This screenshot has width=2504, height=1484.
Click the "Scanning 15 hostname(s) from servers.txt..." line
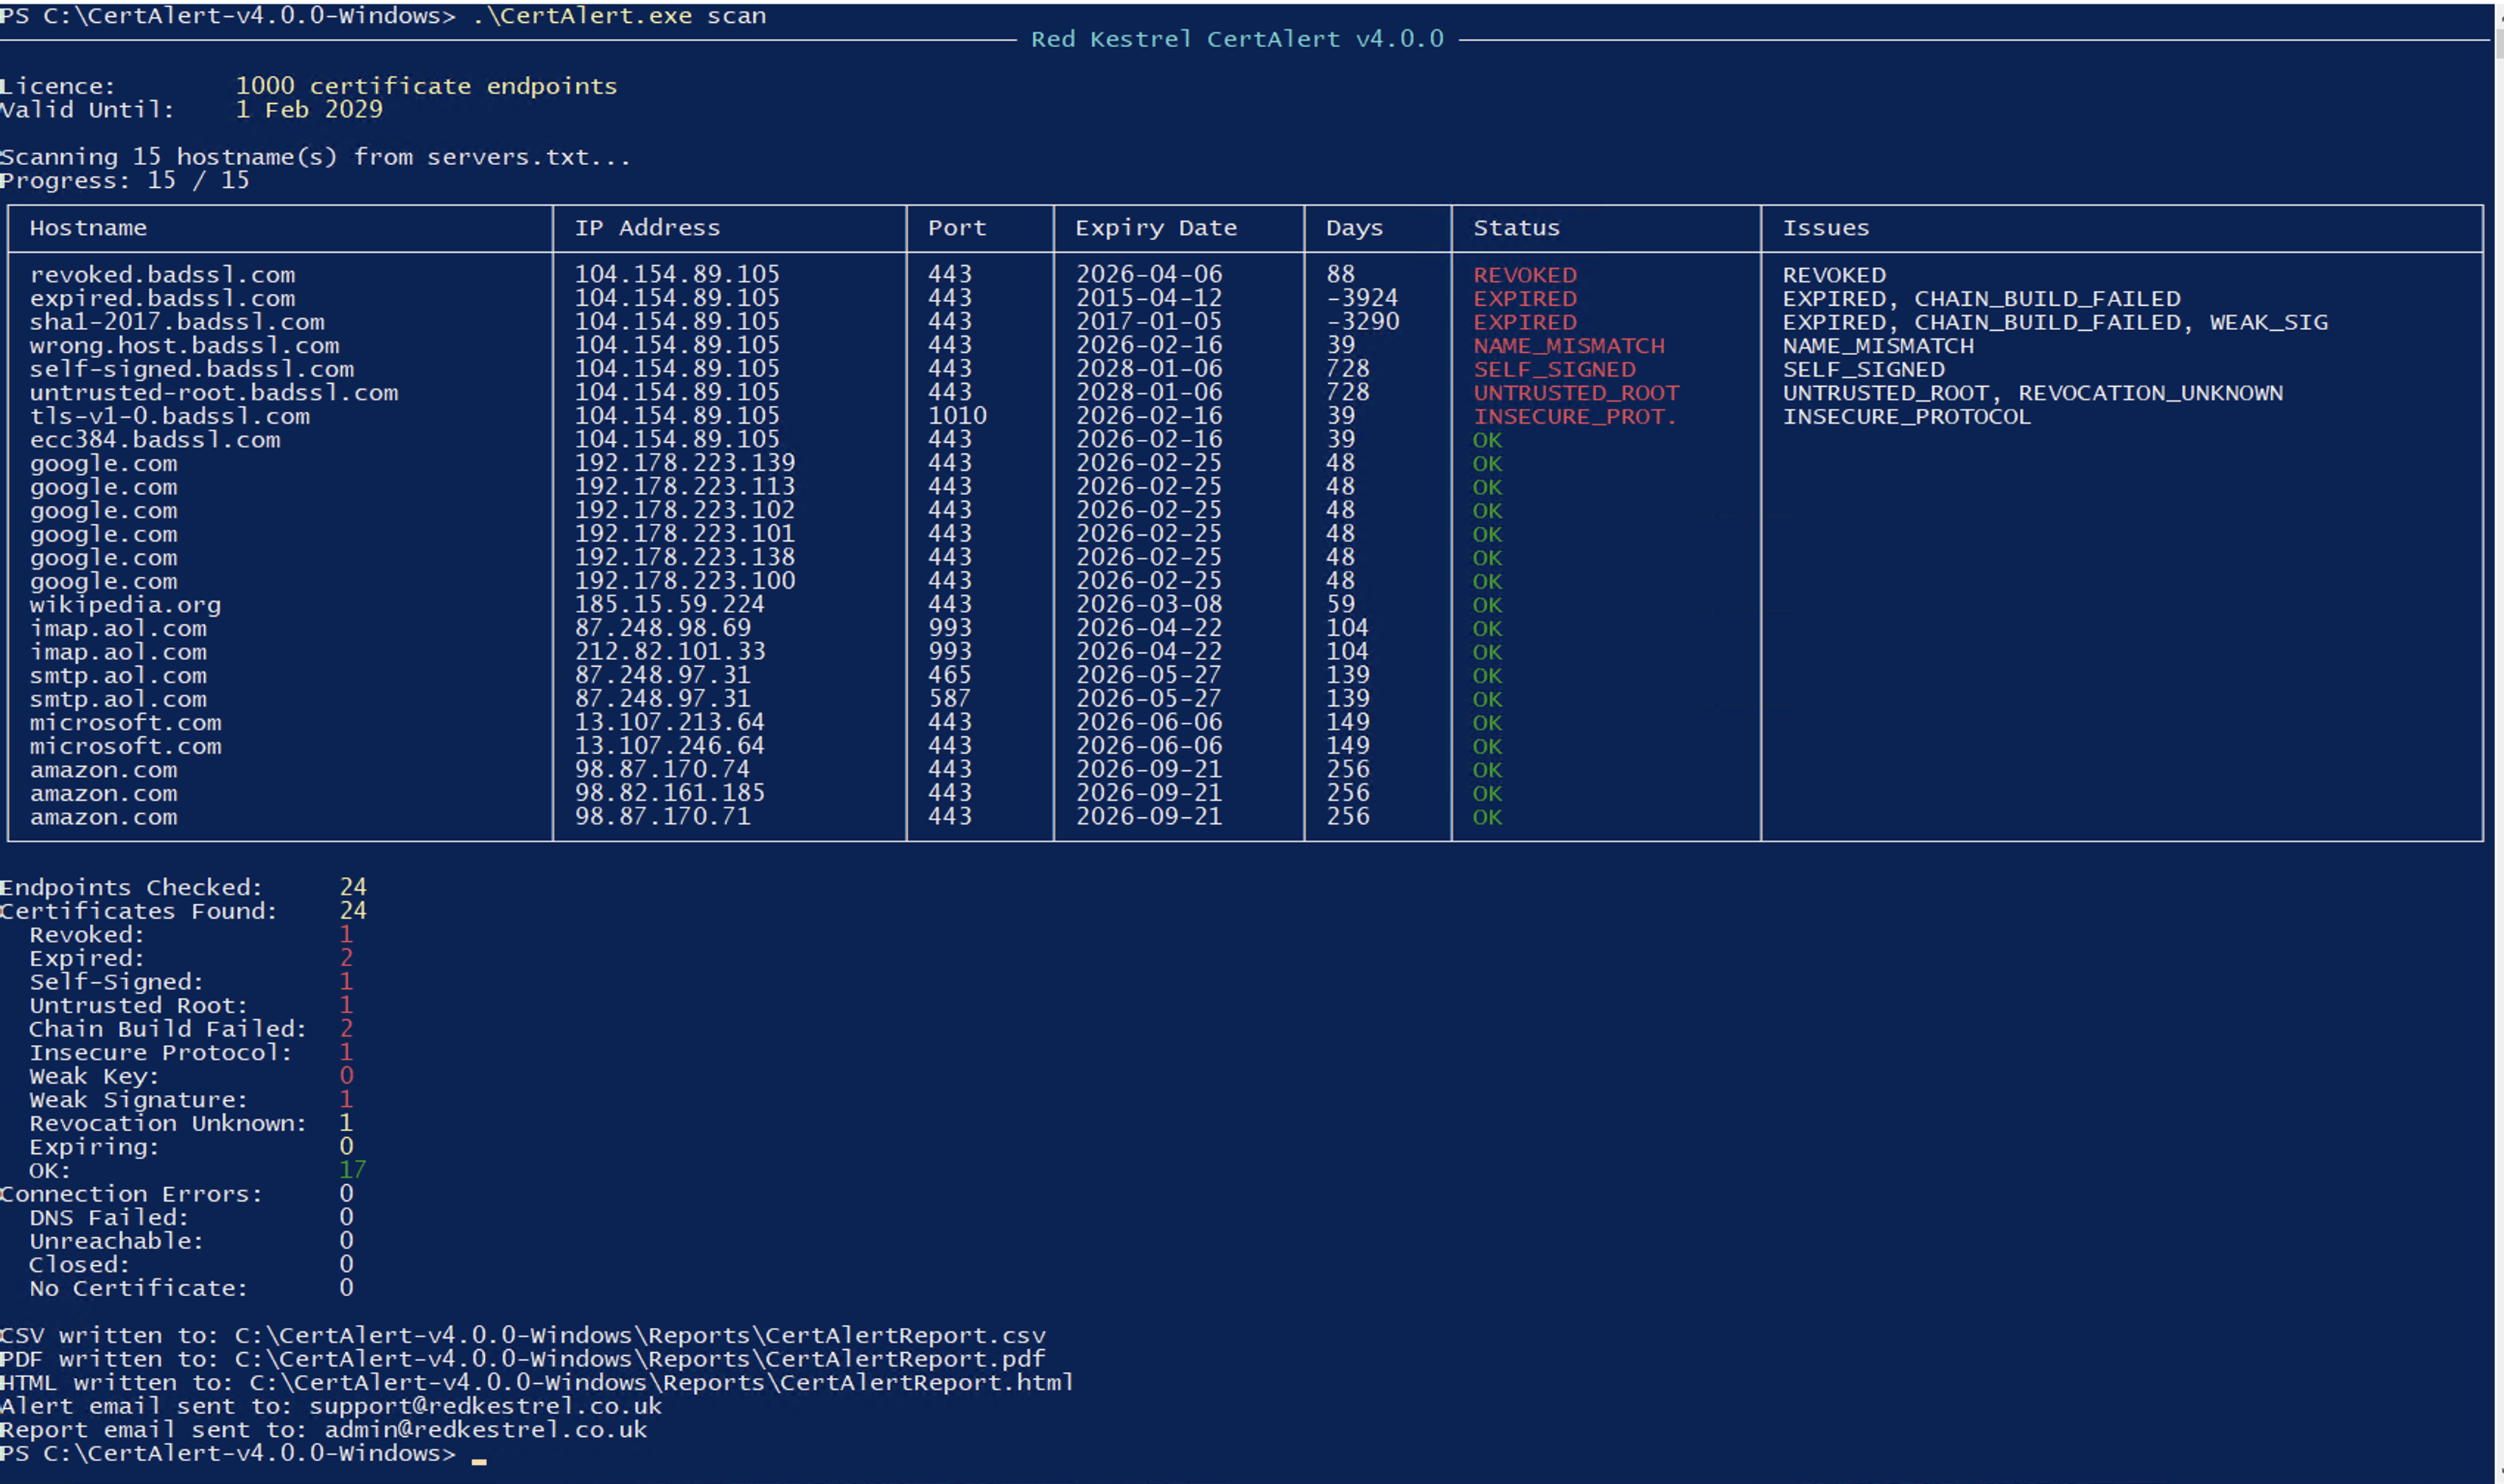[315, 157]
